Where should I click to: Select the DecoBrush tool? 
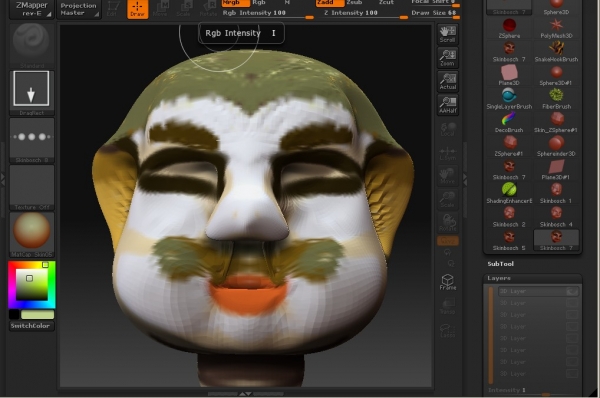tap(509, 122)
